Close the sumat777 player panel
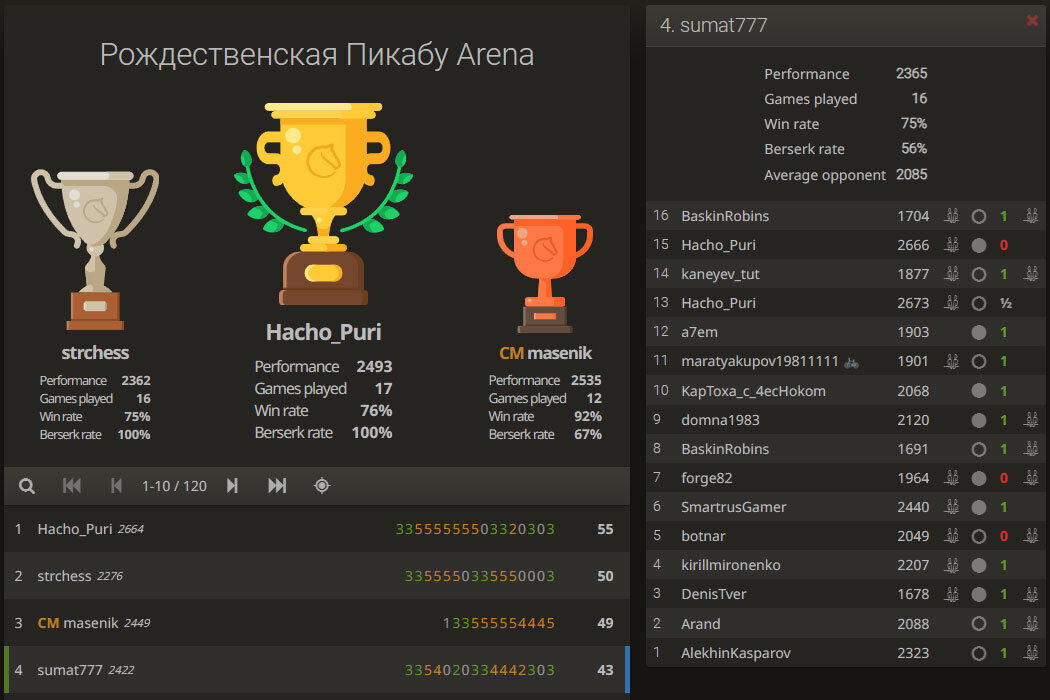This screenshot has height=700, width=1050. pos(1032,21)
